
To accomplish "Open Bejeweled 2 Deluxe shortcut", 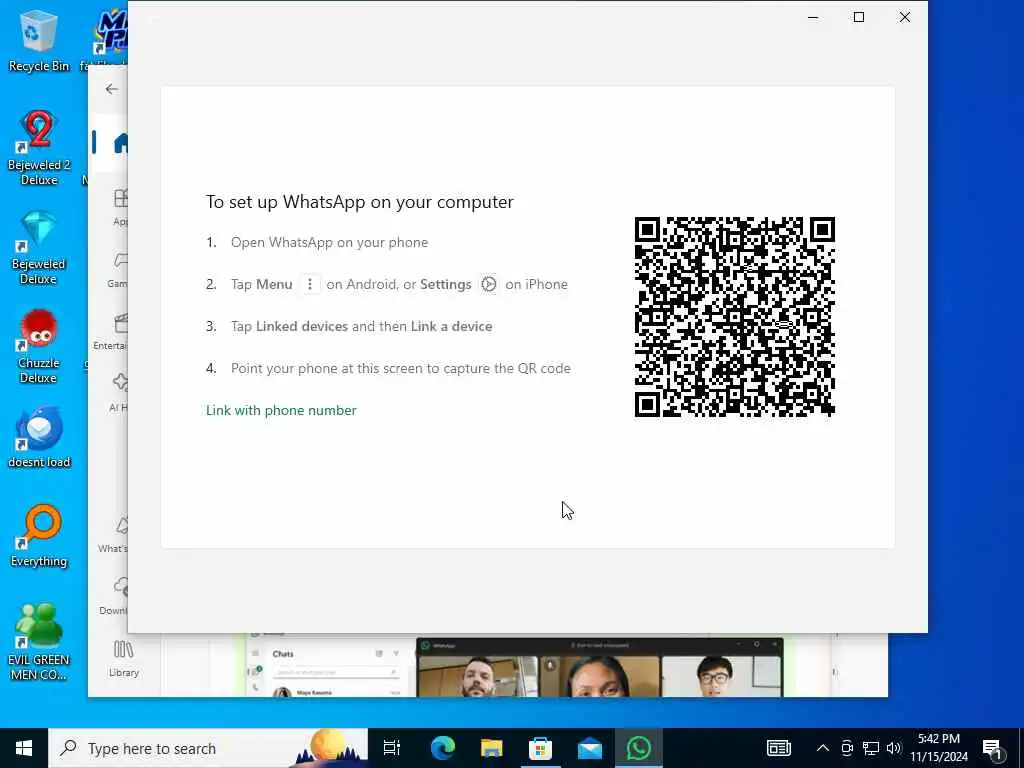I will tap(39, 148).
